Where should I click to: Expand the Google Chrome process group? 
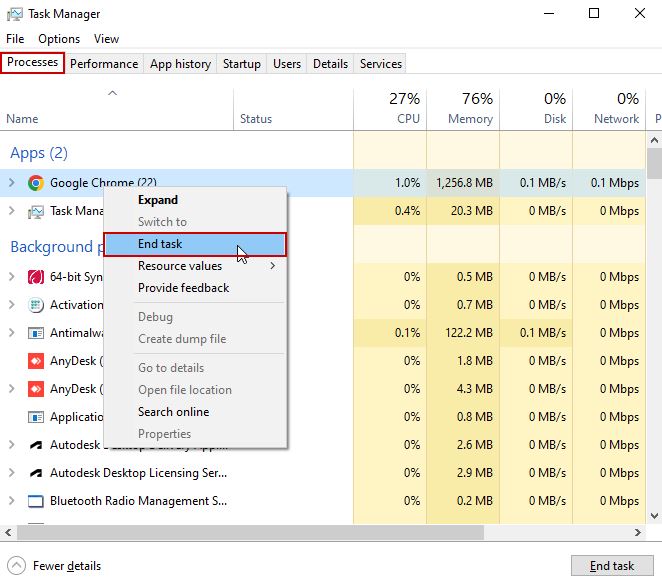(12, 183)
